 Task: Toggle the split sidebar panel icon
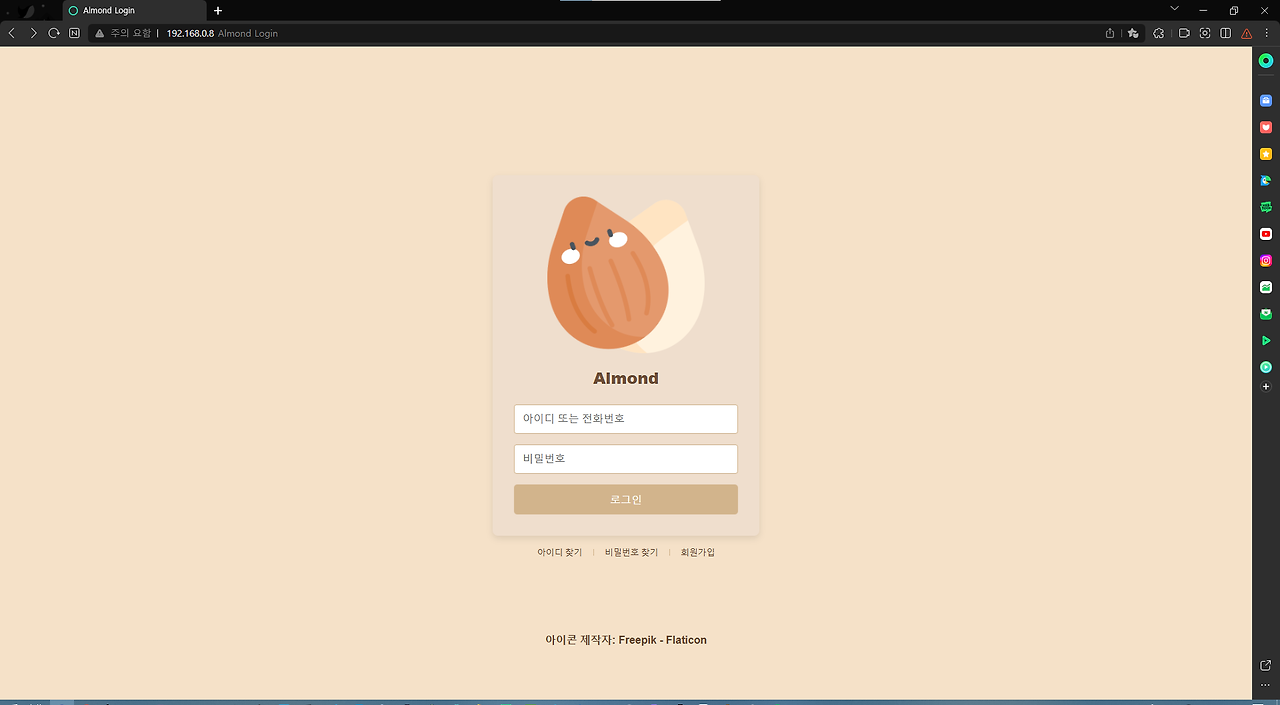coord(1226,33)
